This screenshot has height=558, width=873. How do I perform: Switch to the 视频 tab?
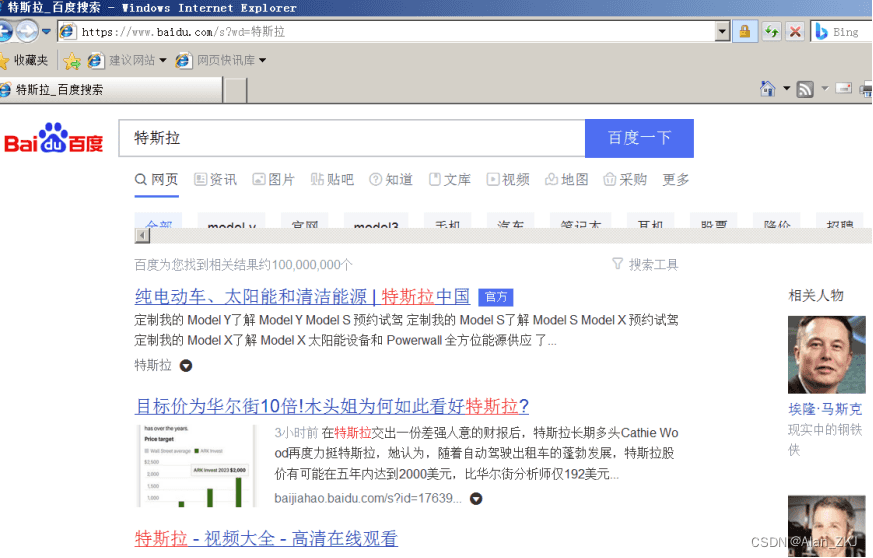[x=508, y=179]
